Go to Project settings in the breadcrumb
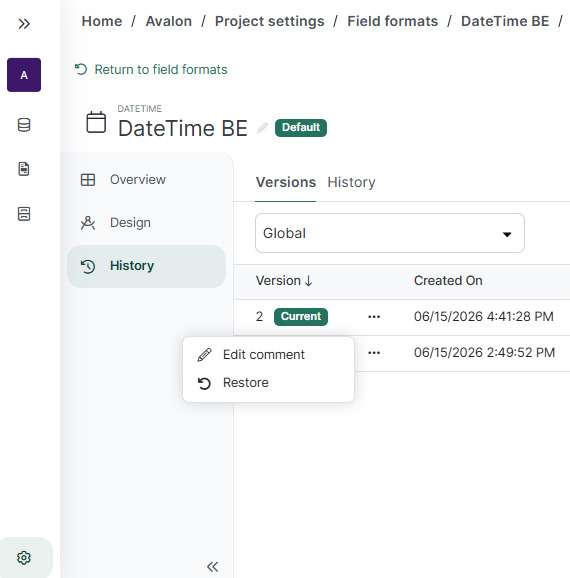This screenshot has width=570, height=578. point(270,21)
